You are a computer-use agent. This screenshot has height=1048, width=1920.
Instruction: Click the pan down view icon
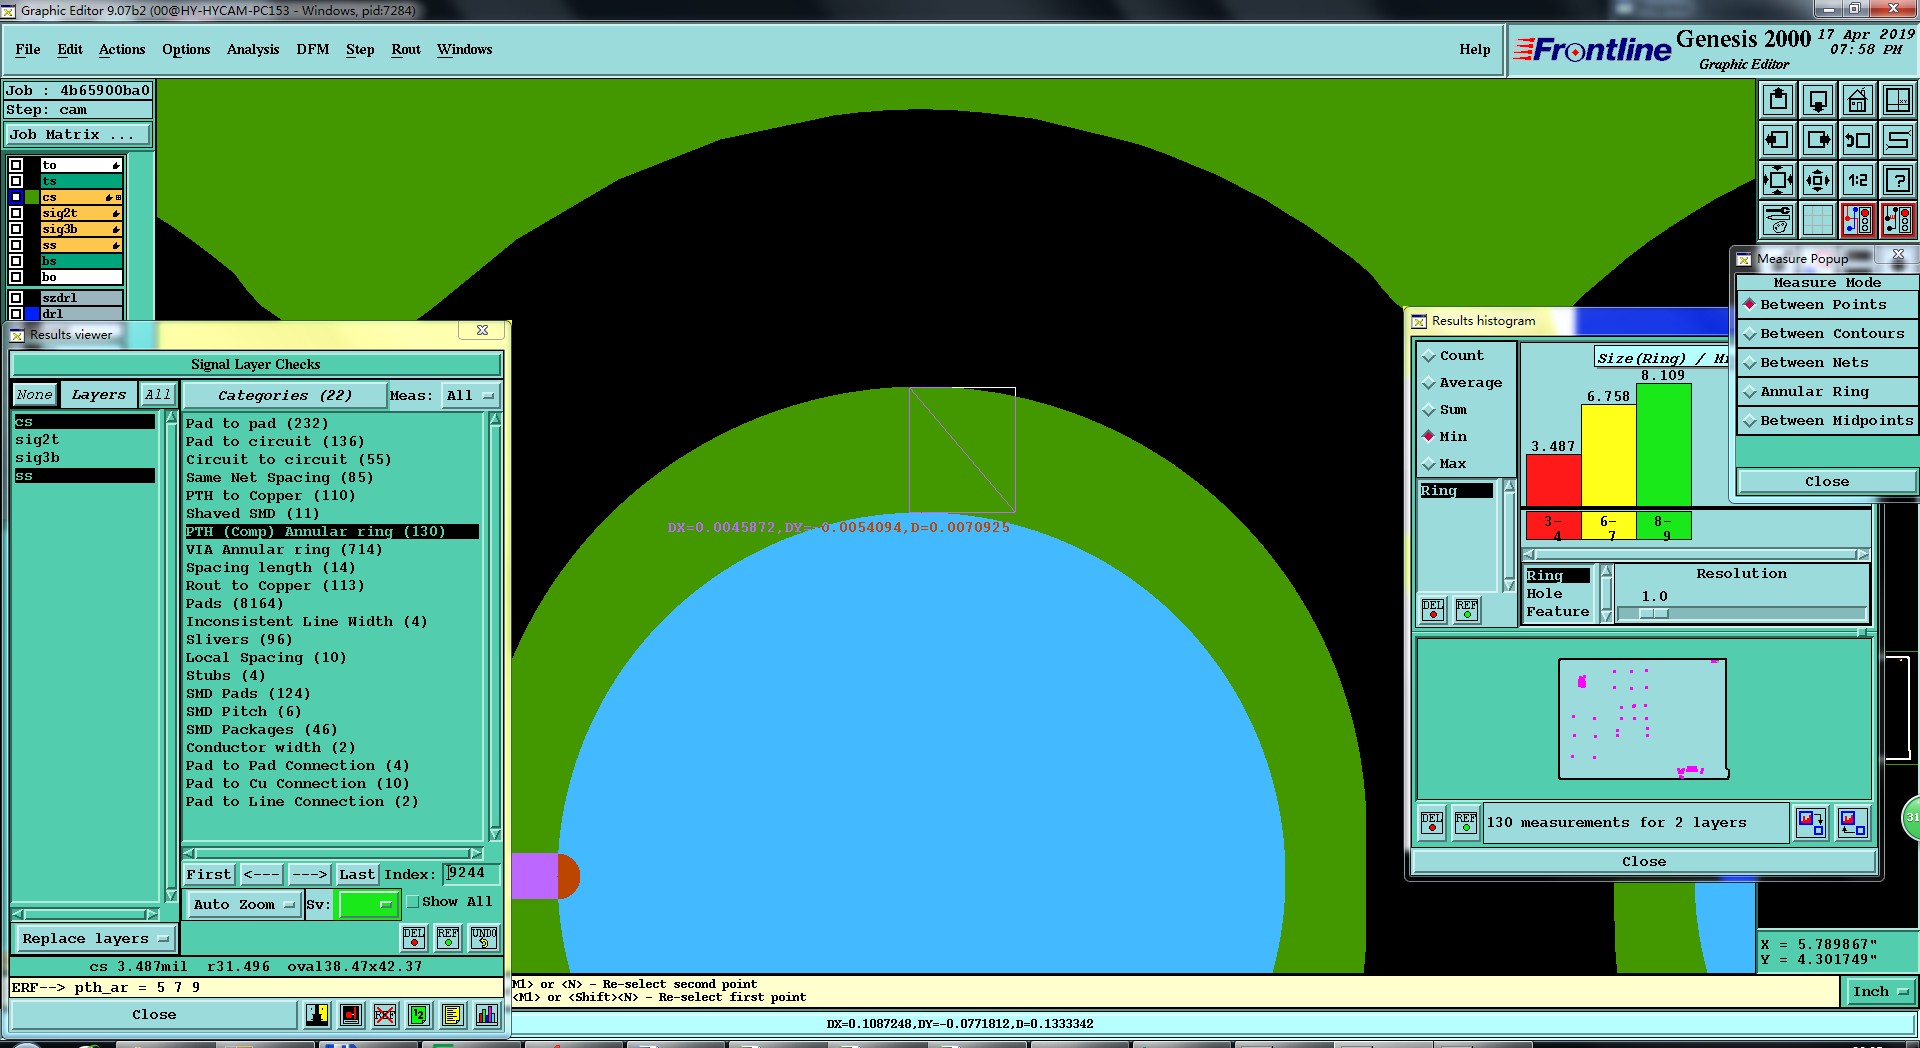pos(1818,100)
